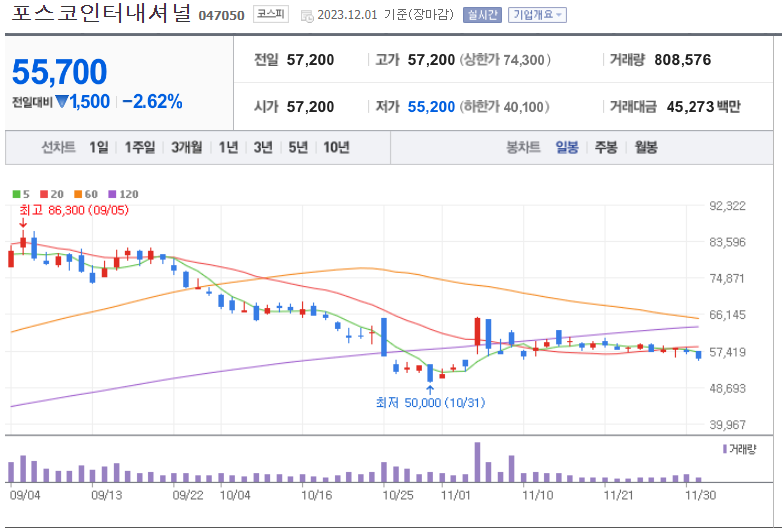Click the green 5-day moving average legend

(21, 194)
